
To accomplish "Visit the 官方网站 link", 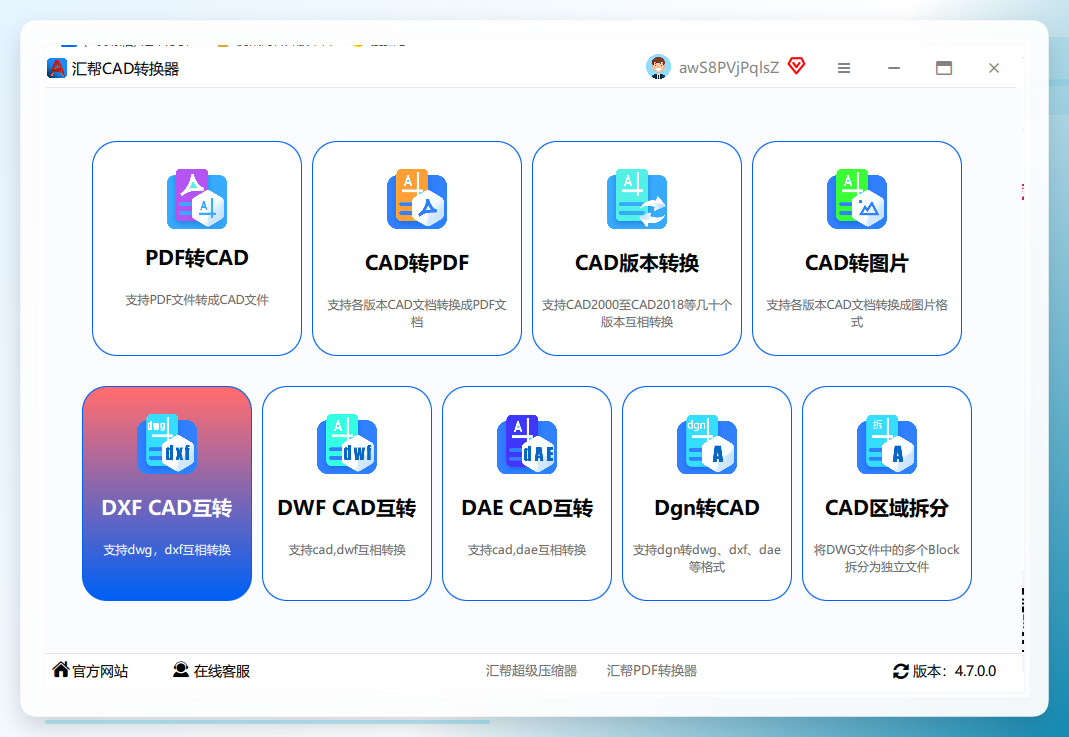I will (100, 672).
